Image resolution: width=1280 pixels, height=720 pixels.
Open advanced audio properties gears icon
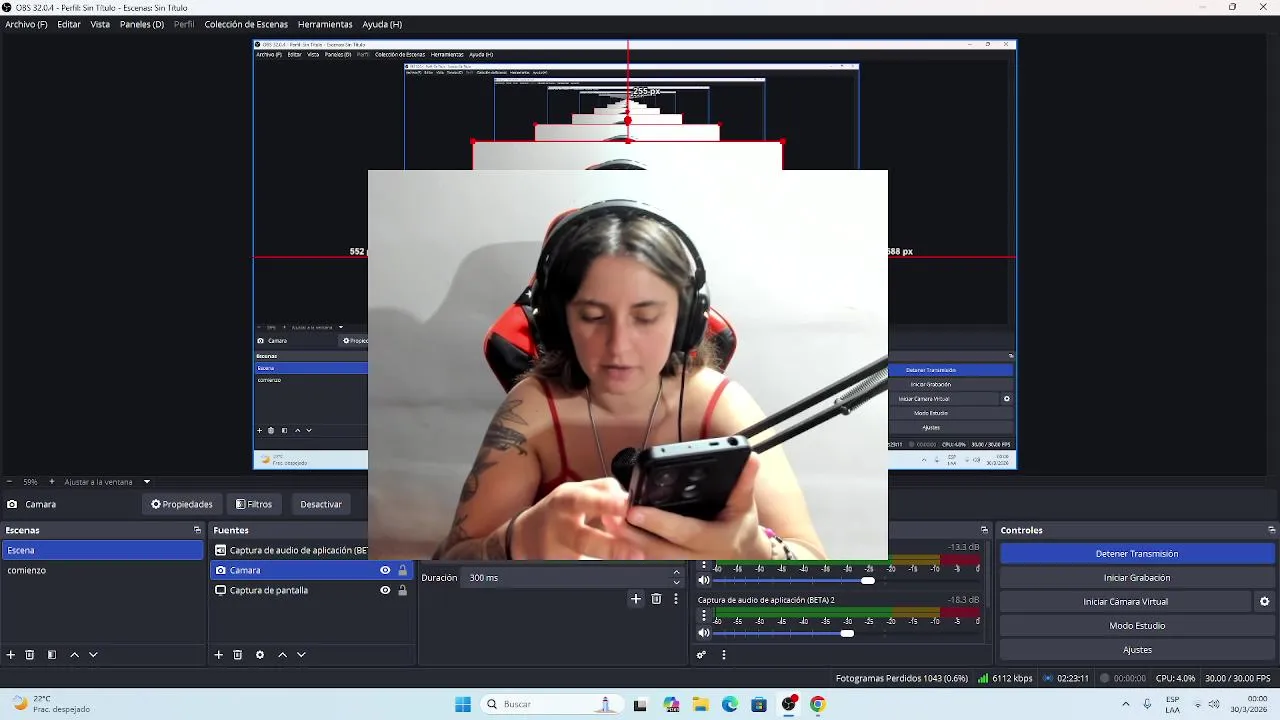[701, 655]
